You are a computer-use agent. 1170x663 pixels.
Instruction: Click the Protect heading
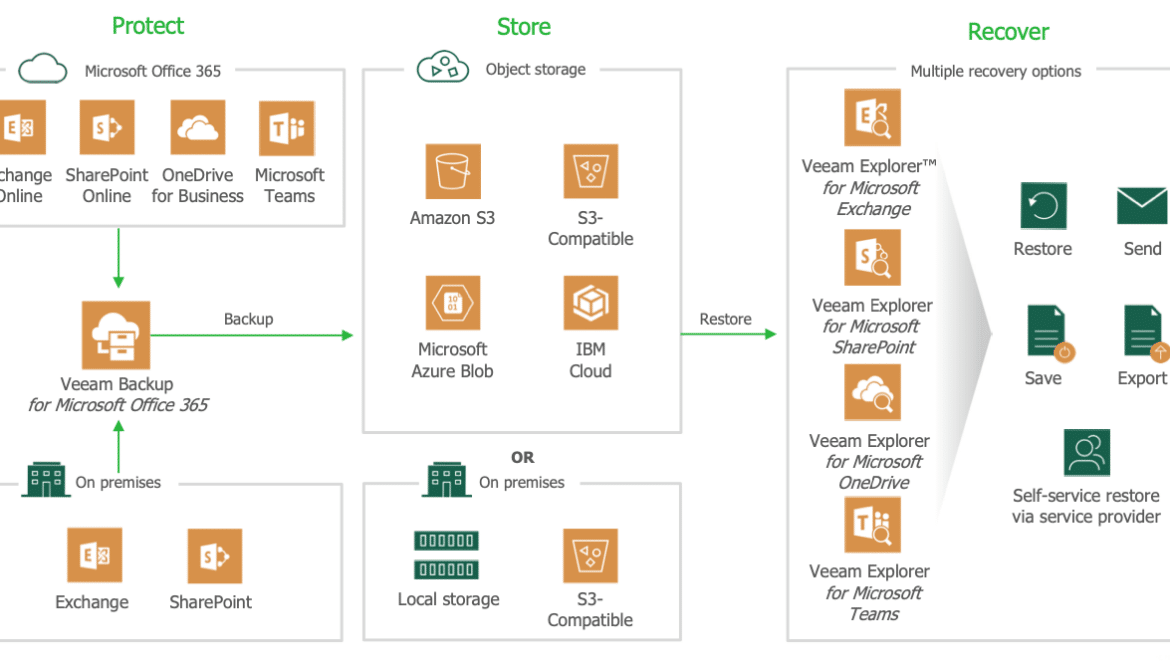tap(148, 26)
